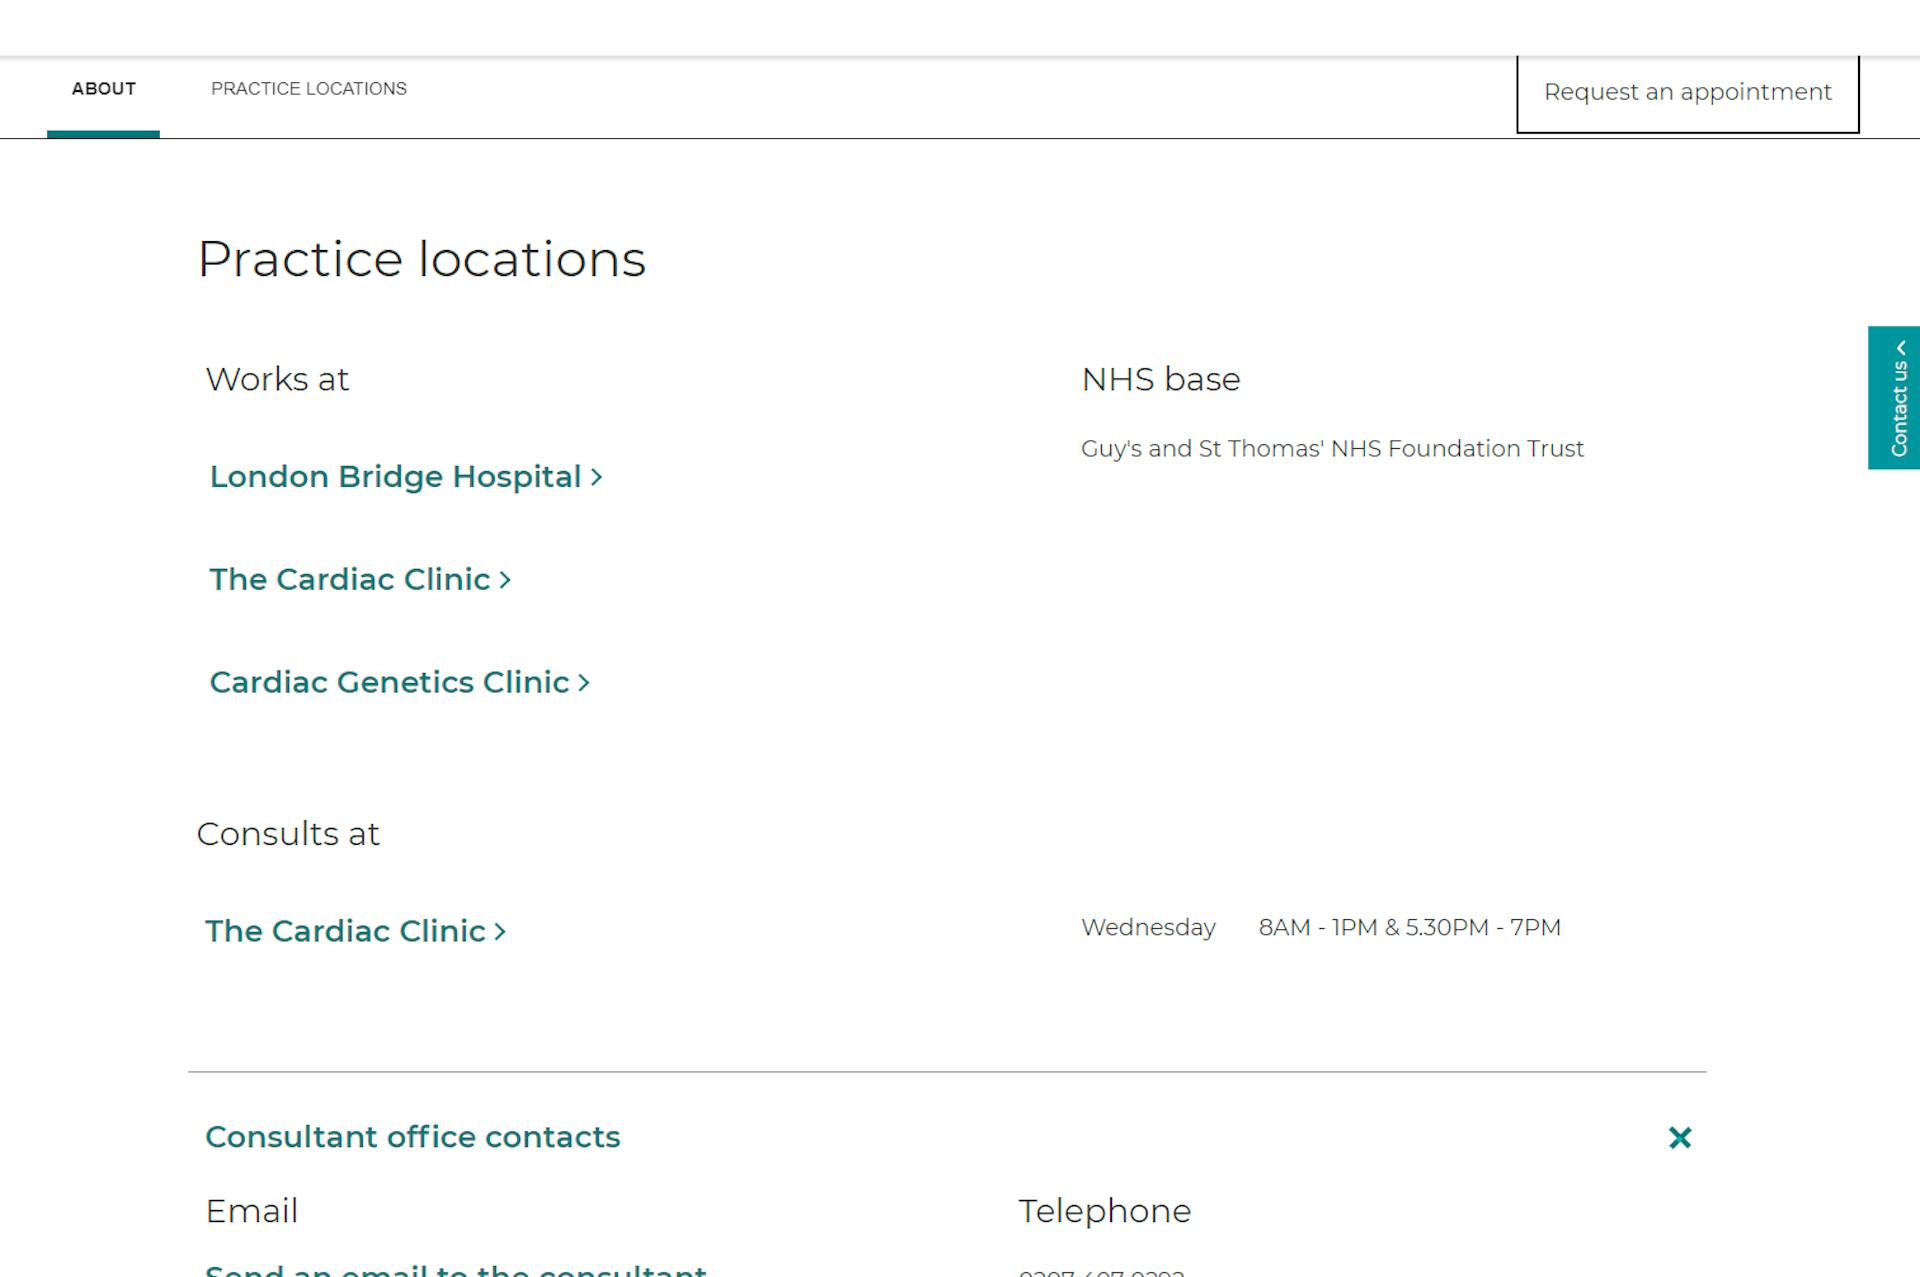
Task: Switch to the PRACTICE LOCATIONS tab
Action: tap(307, 88)
